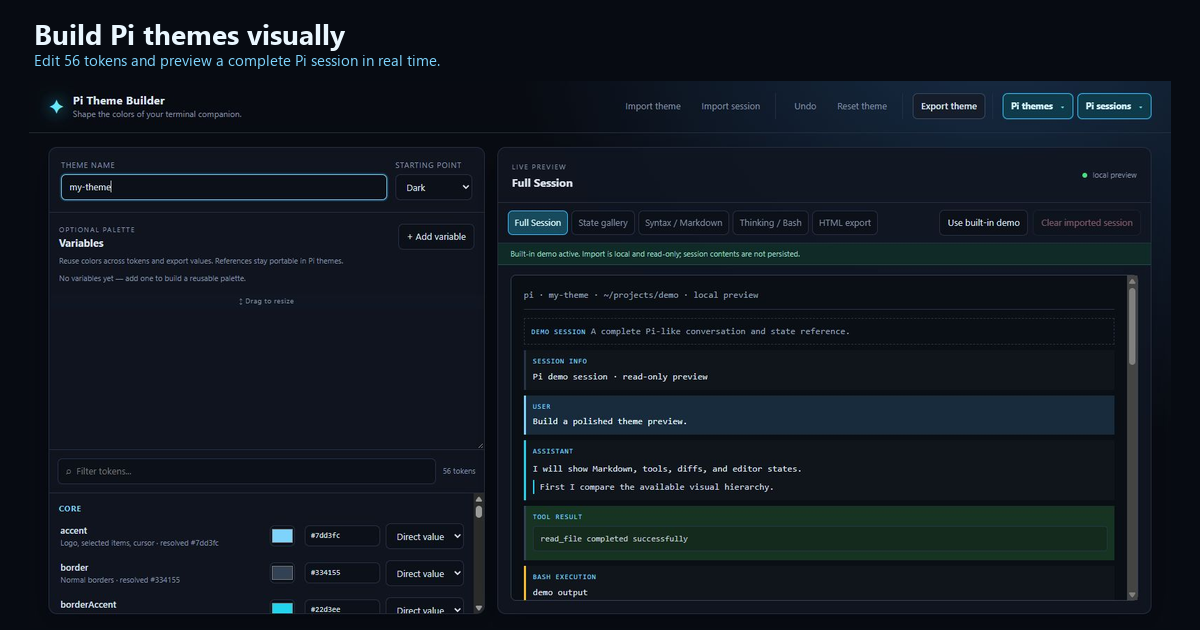Click the CORE section heading
Viewport: 1200px width, 630px height.
pyautogui.click(x=70, y=509)
